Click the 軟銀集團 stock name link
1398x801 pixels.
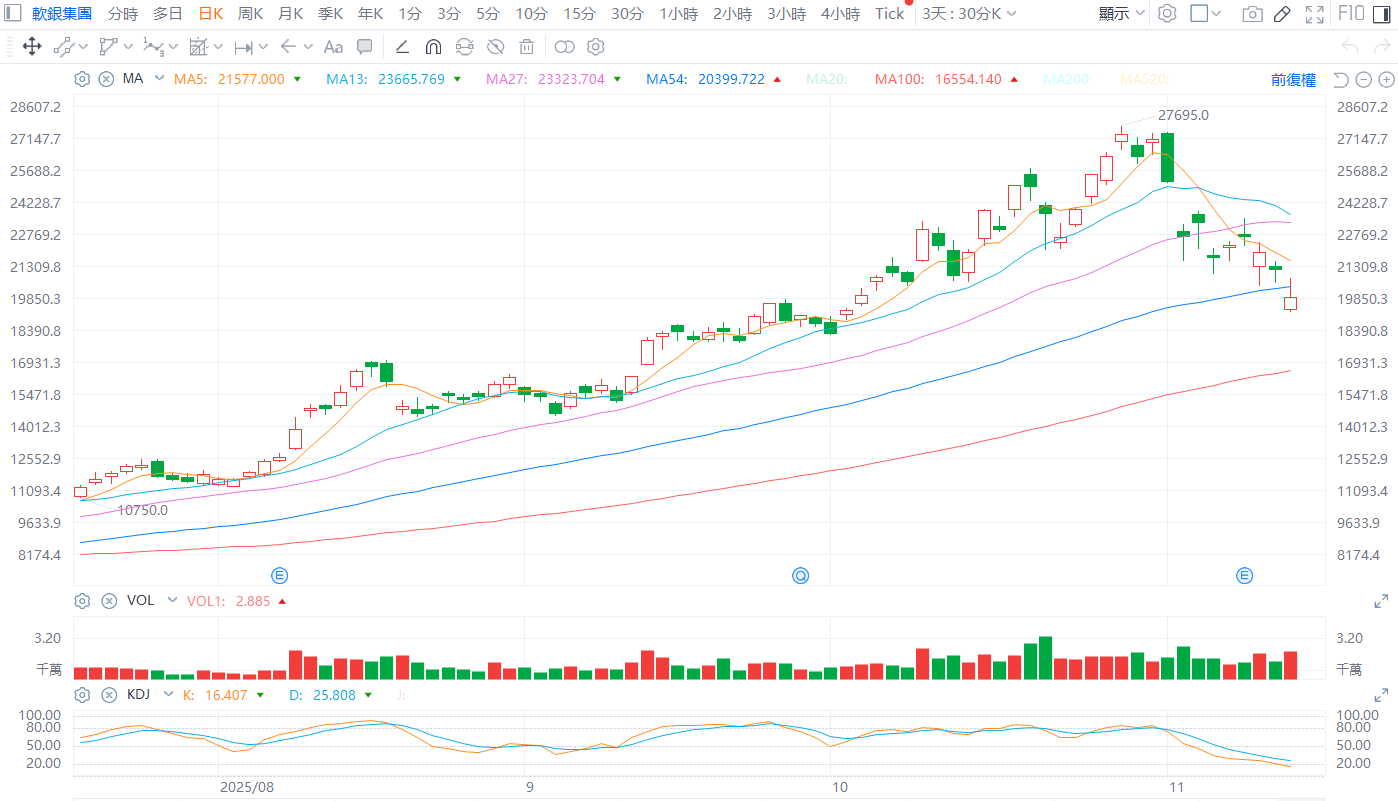tap(62, 14)
